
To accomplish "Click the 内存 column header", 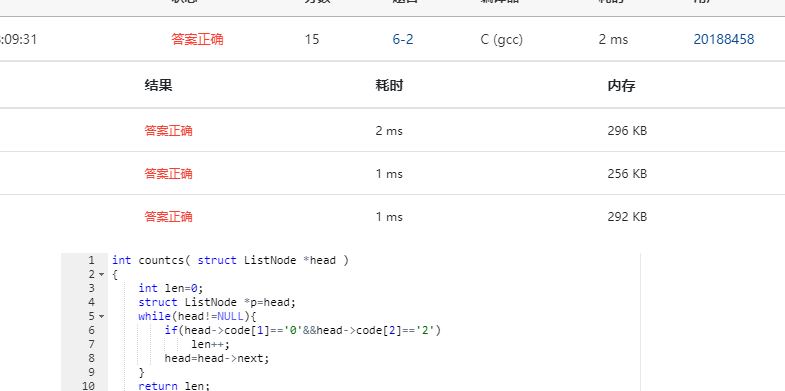I will click(621, 86).
